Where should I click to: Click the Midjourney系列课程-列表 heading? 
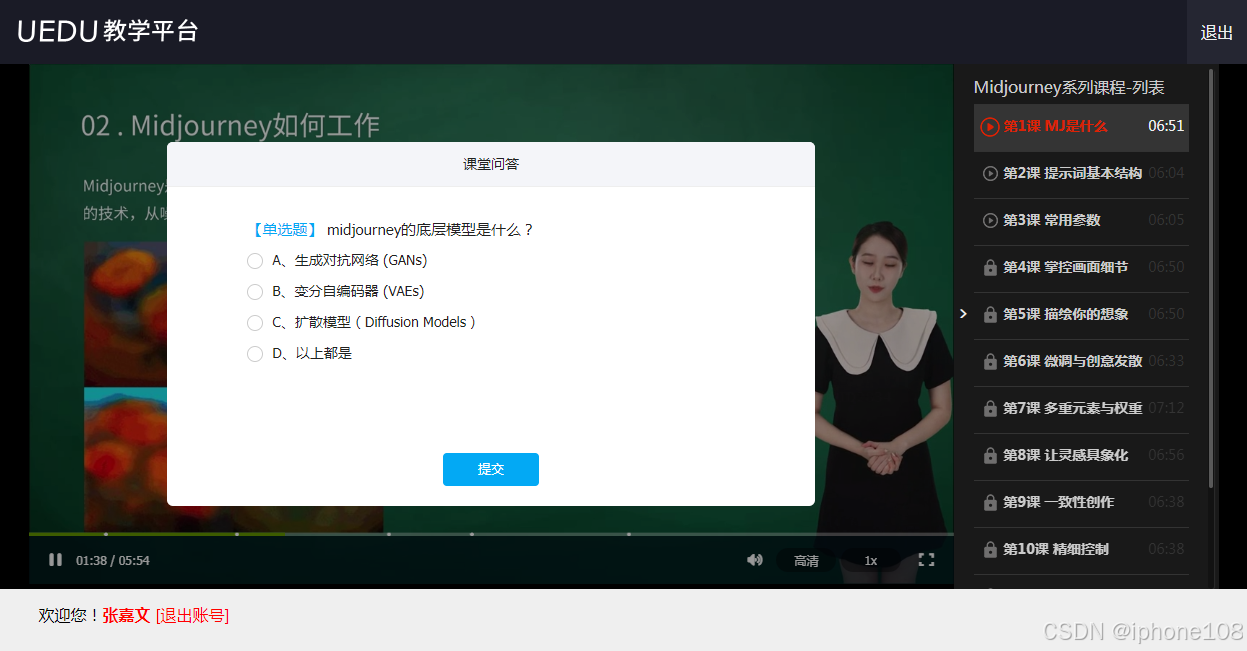tap(1069, 88)
